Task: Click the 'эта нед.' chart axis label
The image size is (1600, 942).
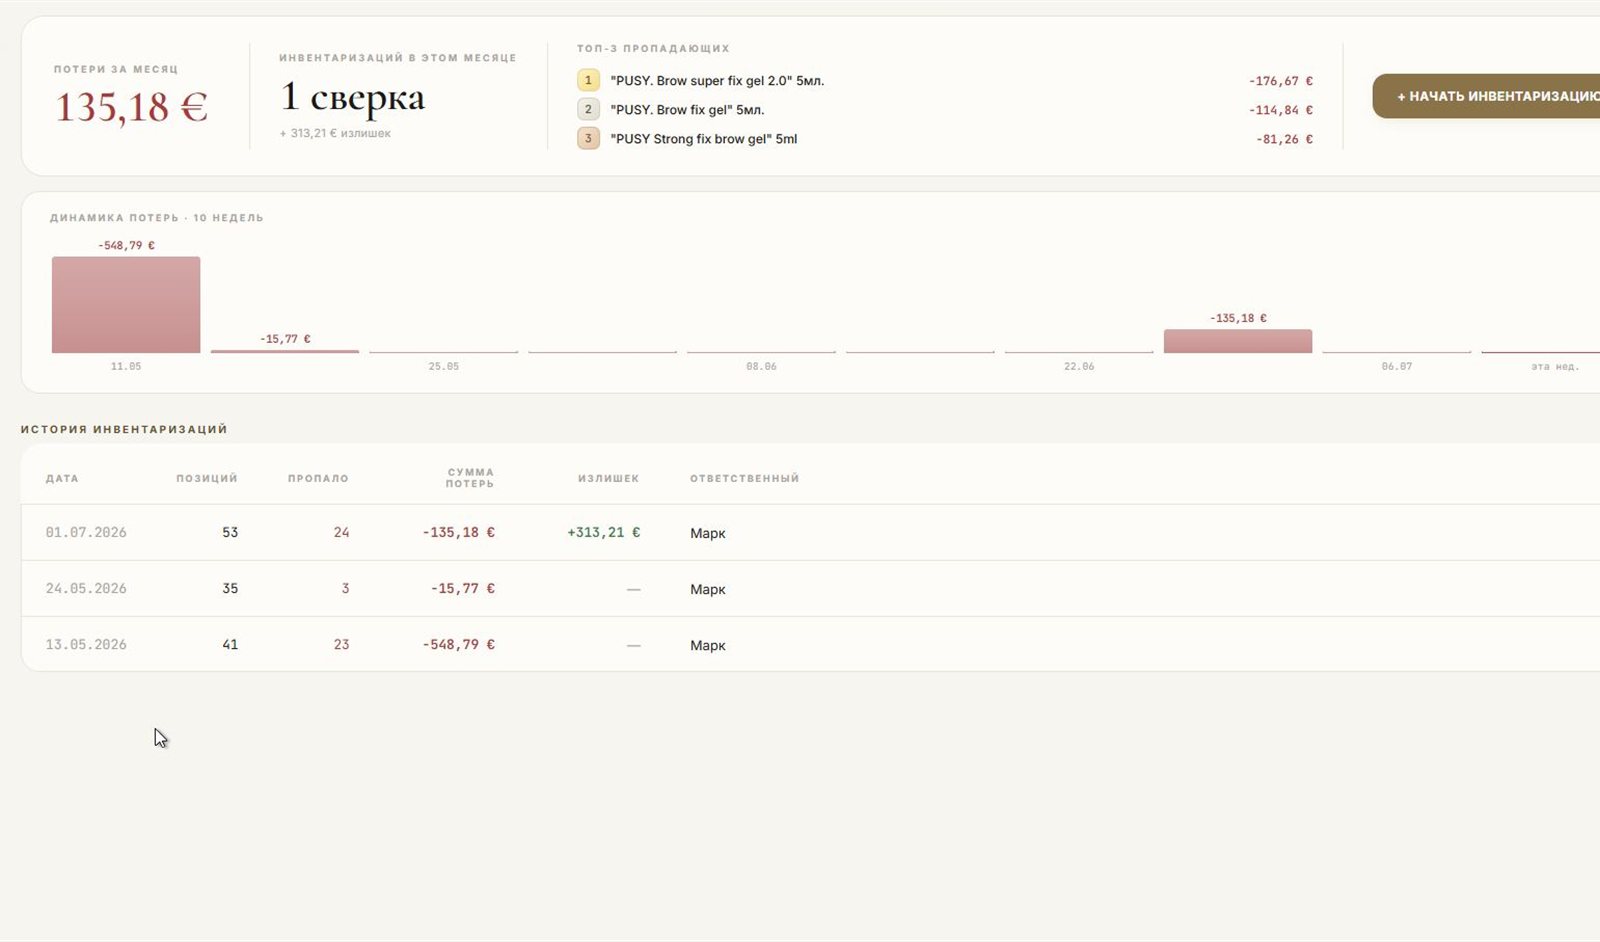Action: coord(1555,367)
